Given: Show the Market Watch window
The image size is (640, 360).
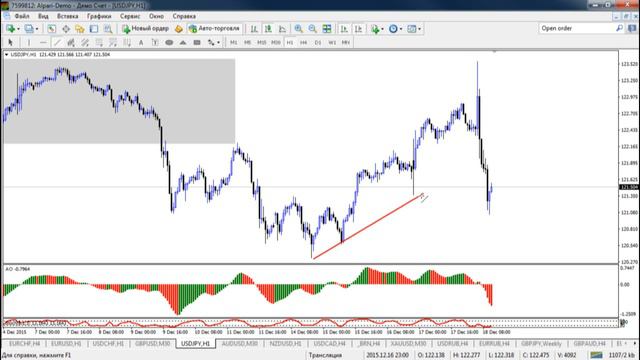Looking at the screenshot, I should pyautogui.click(x=51, y=29).
